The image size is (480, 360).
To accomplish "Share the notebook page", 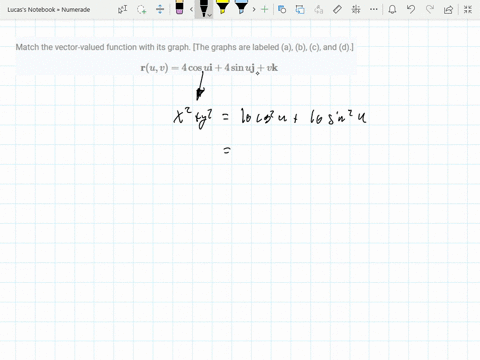I will coord(448,9).
